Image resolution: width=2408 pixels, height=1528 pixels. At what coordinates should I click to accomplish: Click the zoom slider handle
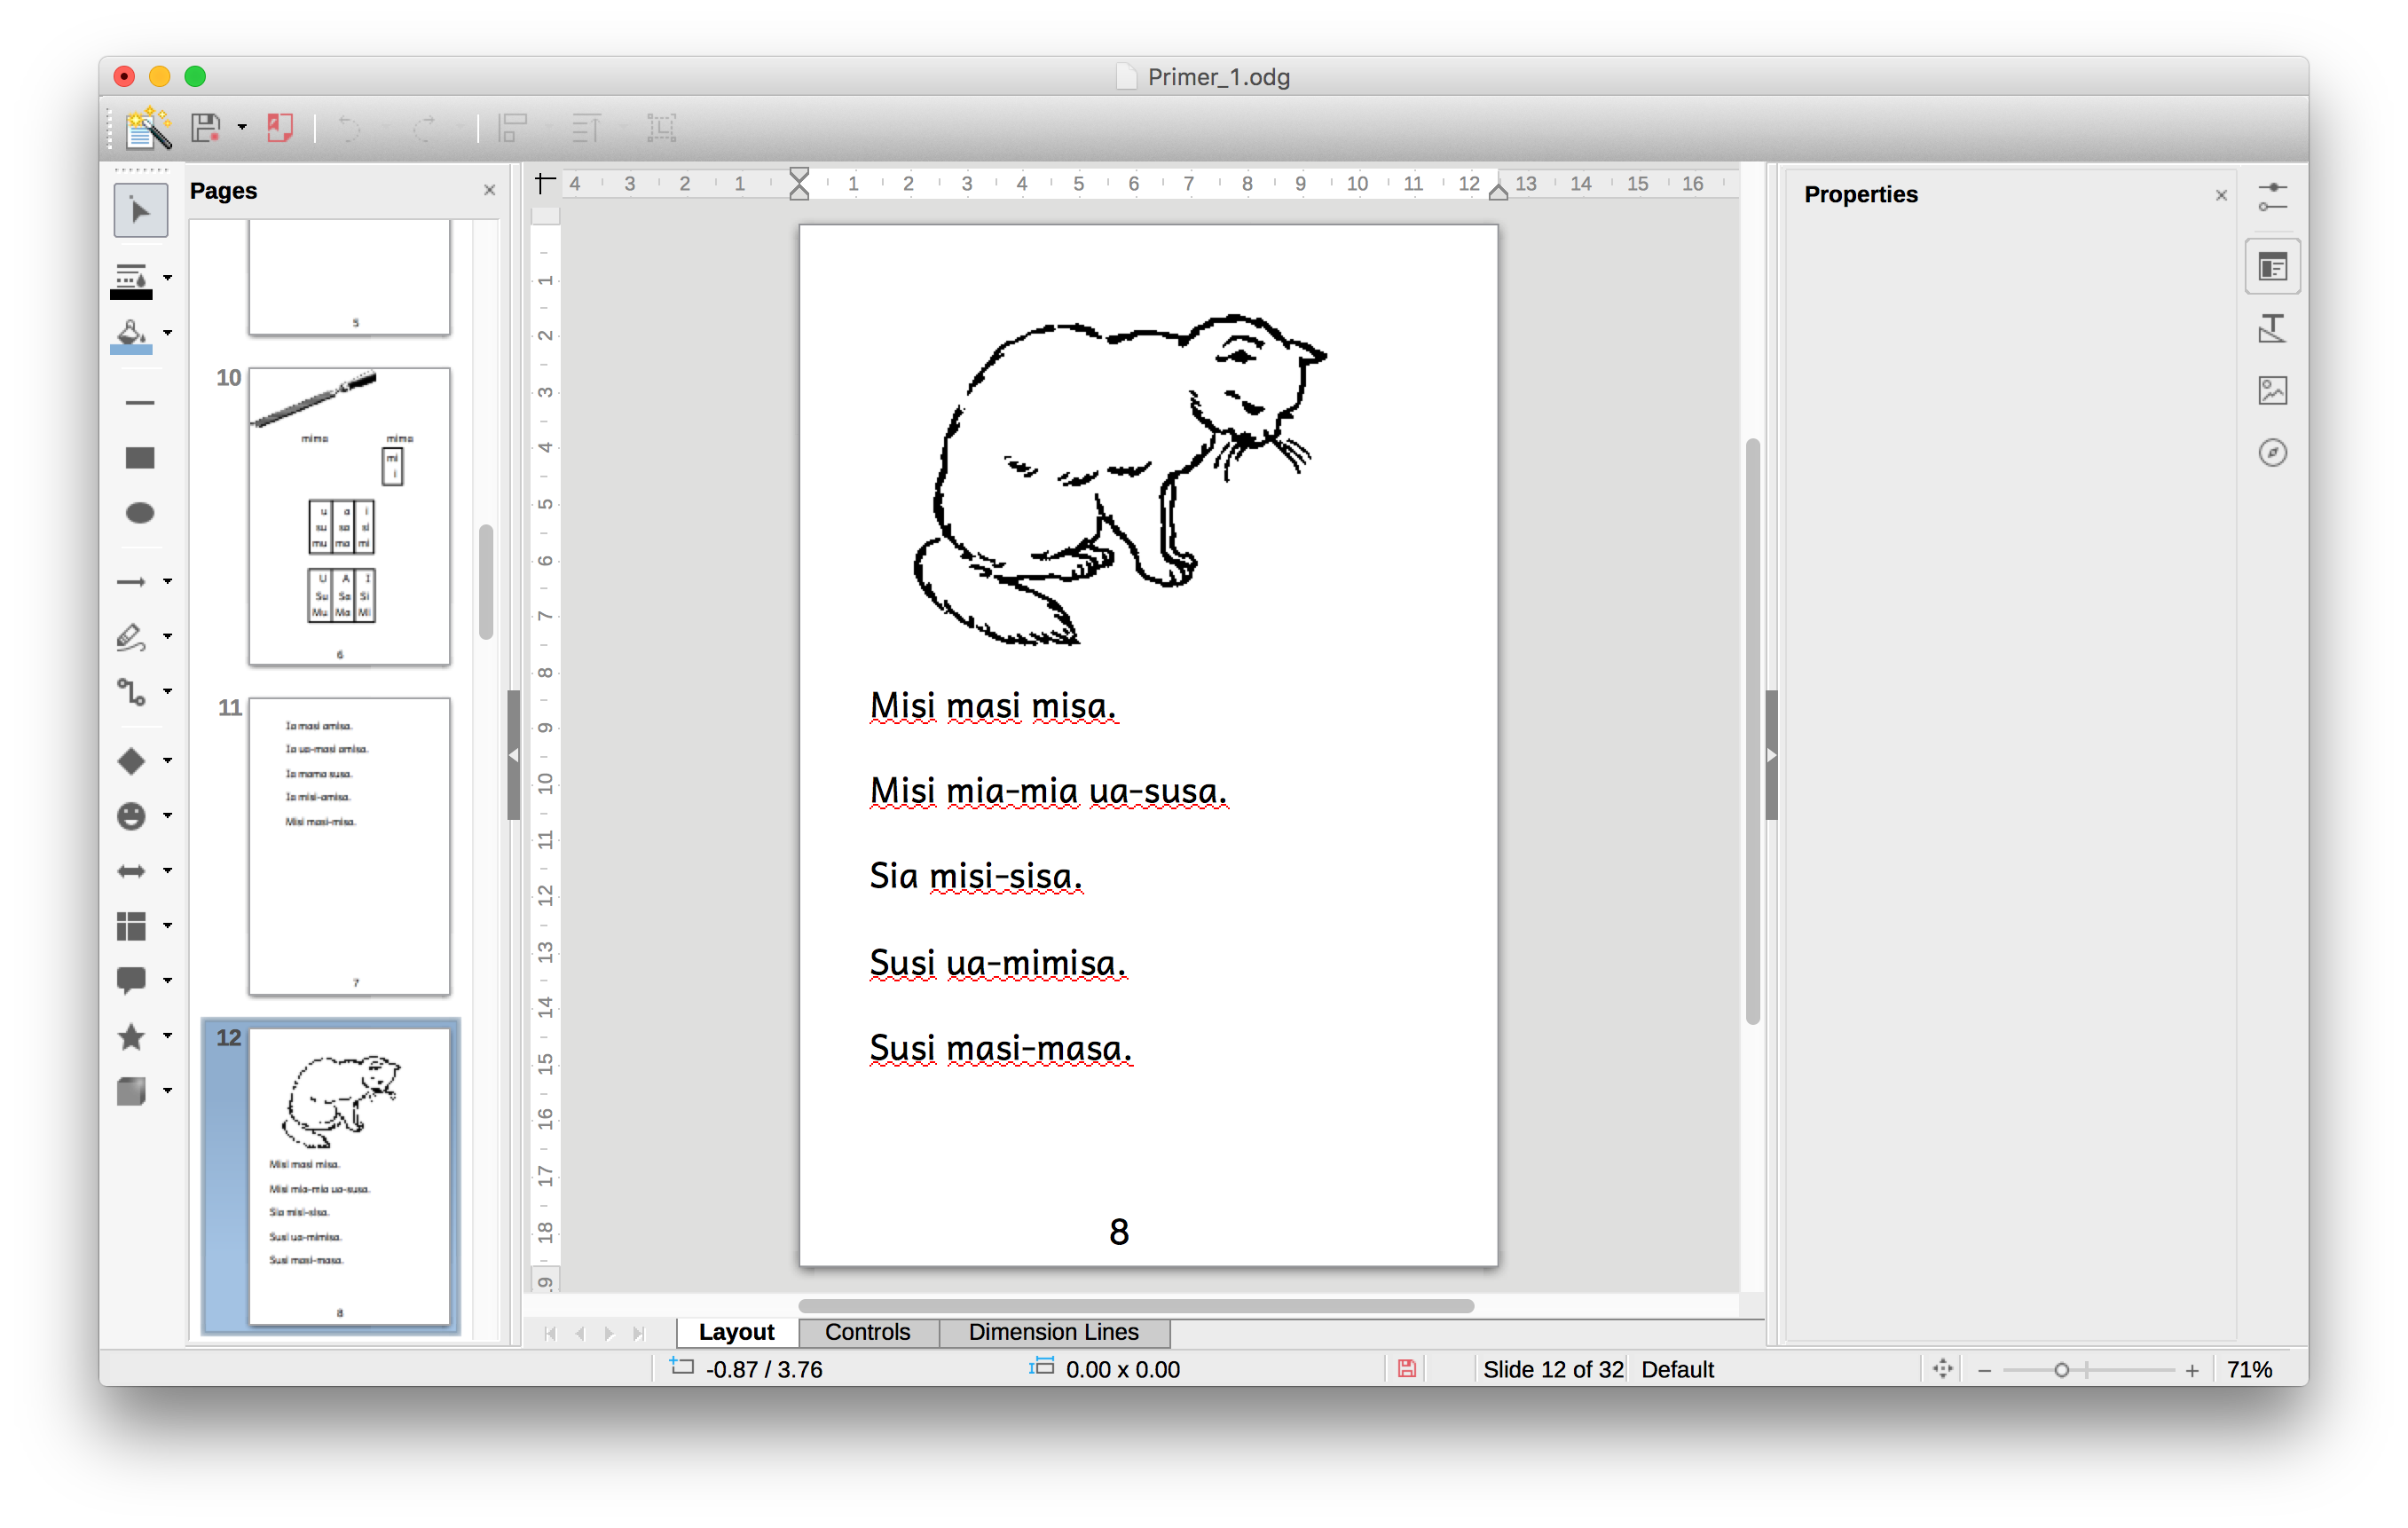[2061, 1370]
